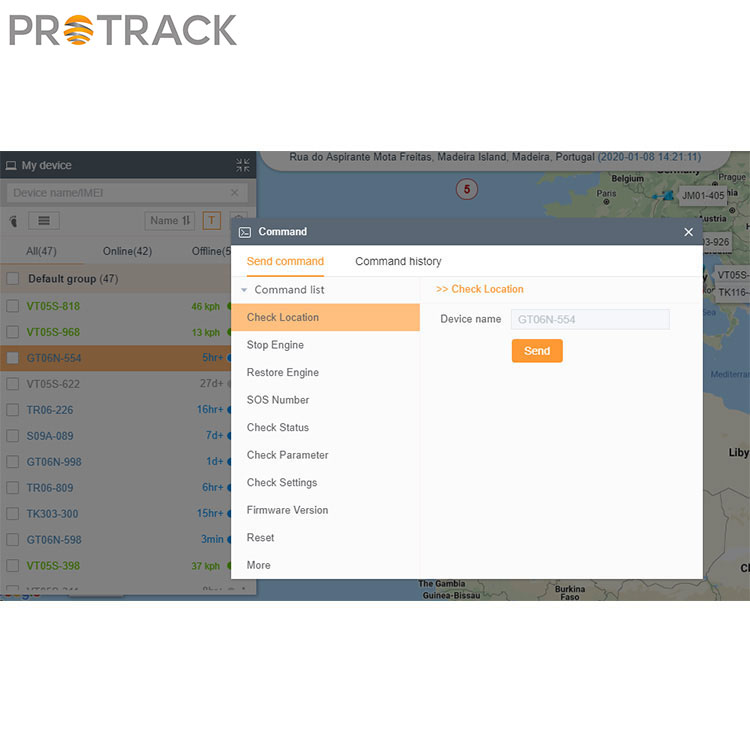Select device S09A-089 in list
Image resolution: width=750 pixels, height=750 pixels.
50,436
